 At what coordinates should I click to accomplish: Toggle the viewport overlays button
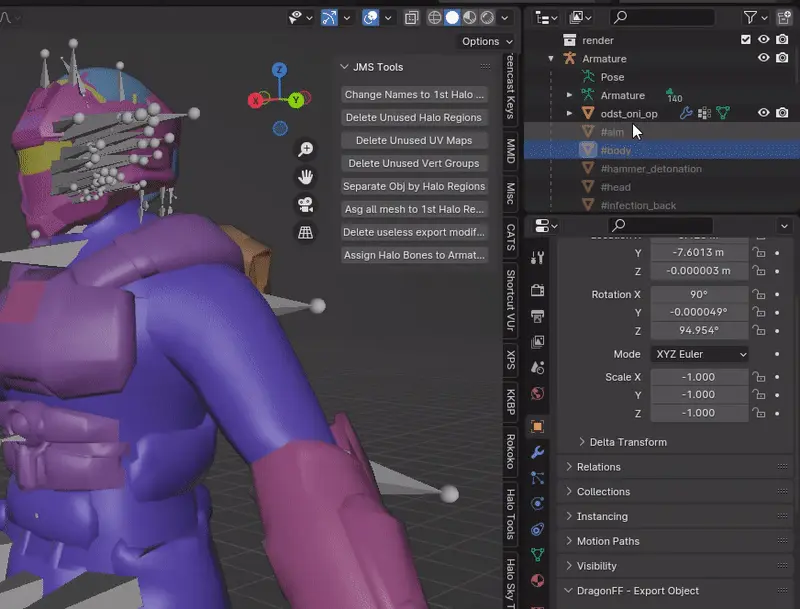pyautogui.click(x=370, y=18)
